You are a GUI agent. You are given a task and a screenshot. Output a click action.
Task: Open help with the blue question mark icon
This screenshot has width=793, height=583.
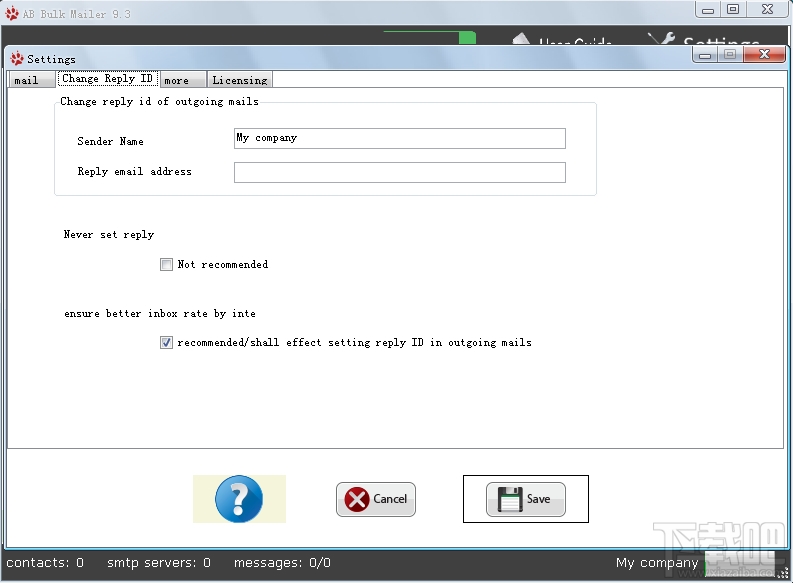[x=239, y=499]
